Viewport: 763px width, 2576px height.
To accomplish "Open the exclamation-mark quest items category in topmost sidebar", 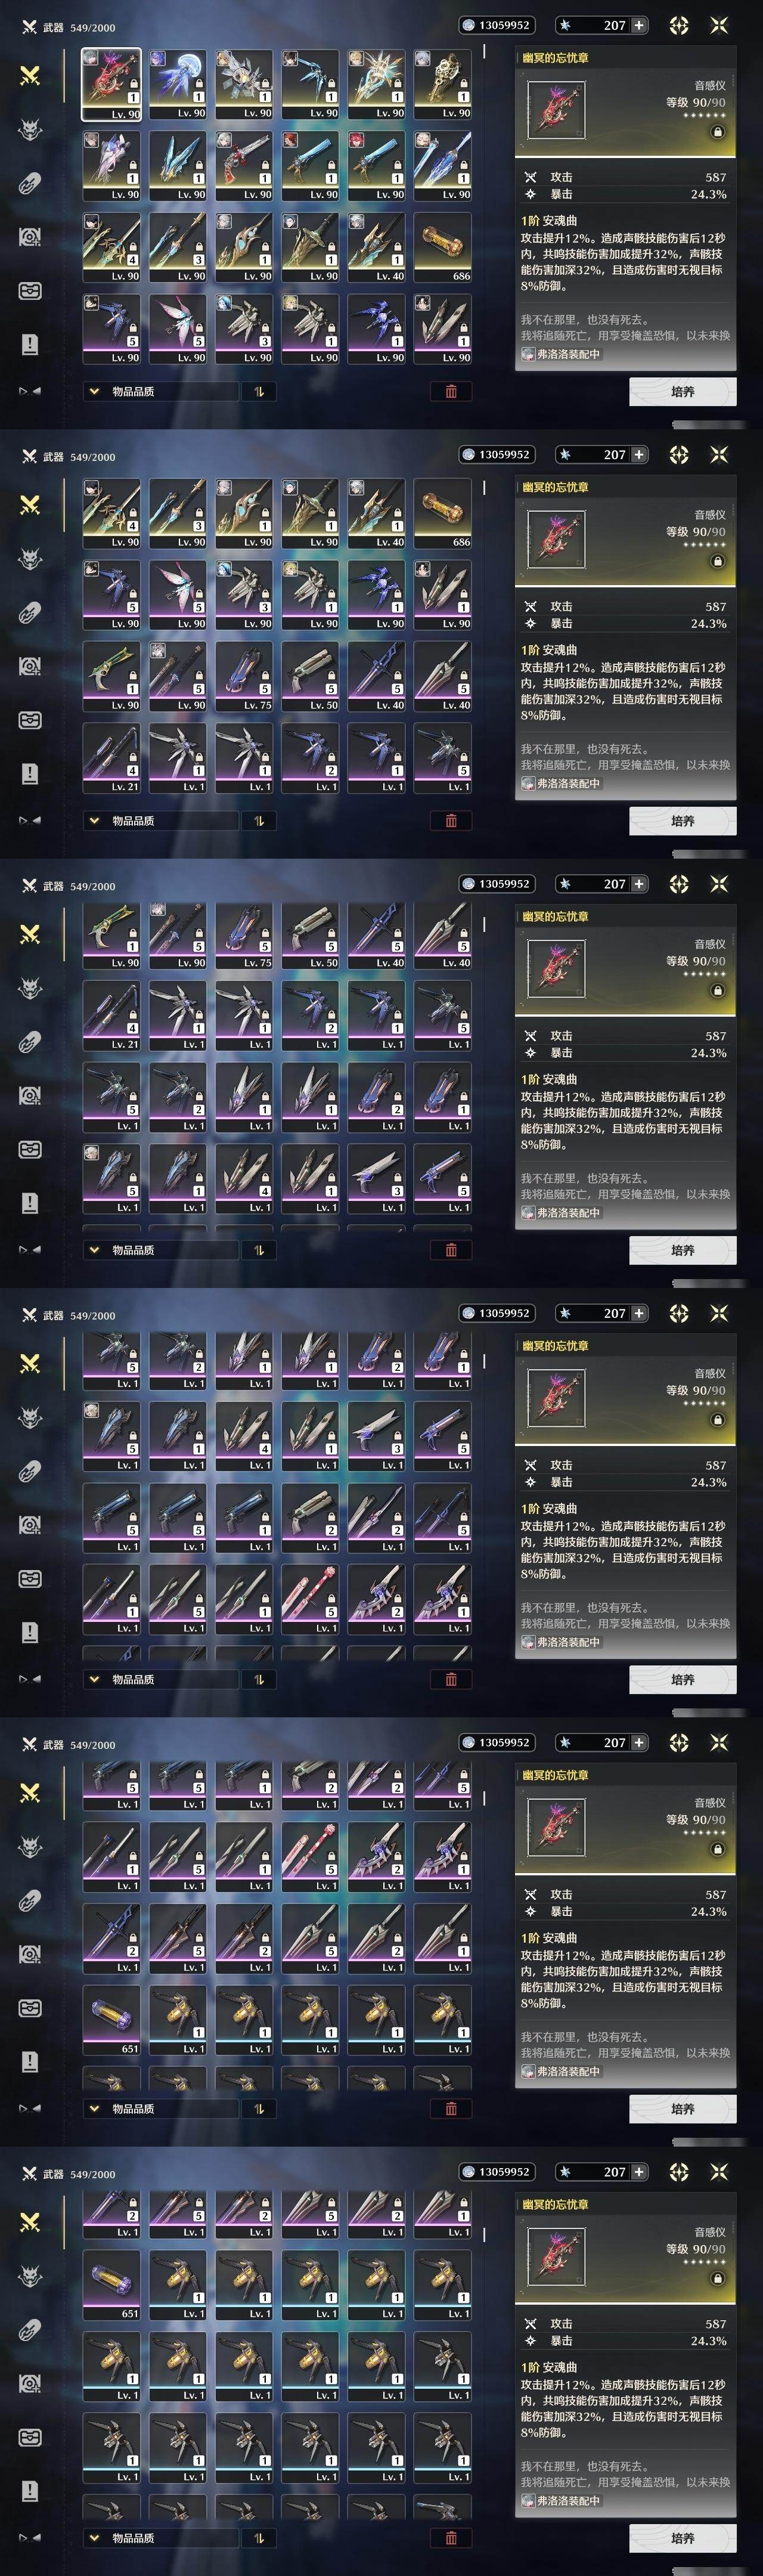I will (30, 344).
